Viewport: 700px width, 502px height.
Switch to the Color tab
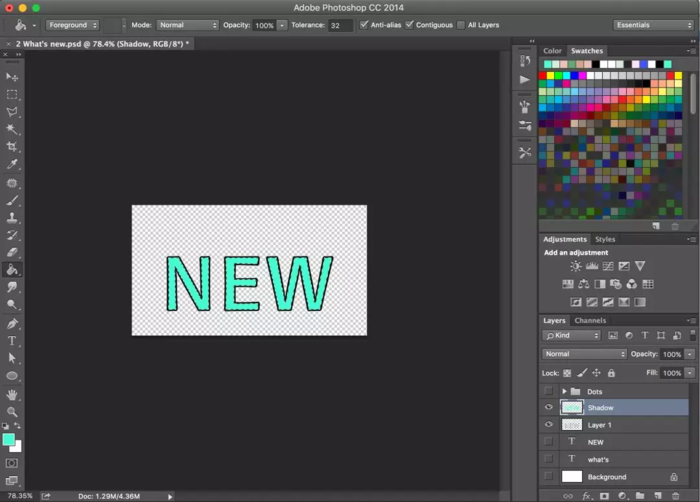point(552,51)
